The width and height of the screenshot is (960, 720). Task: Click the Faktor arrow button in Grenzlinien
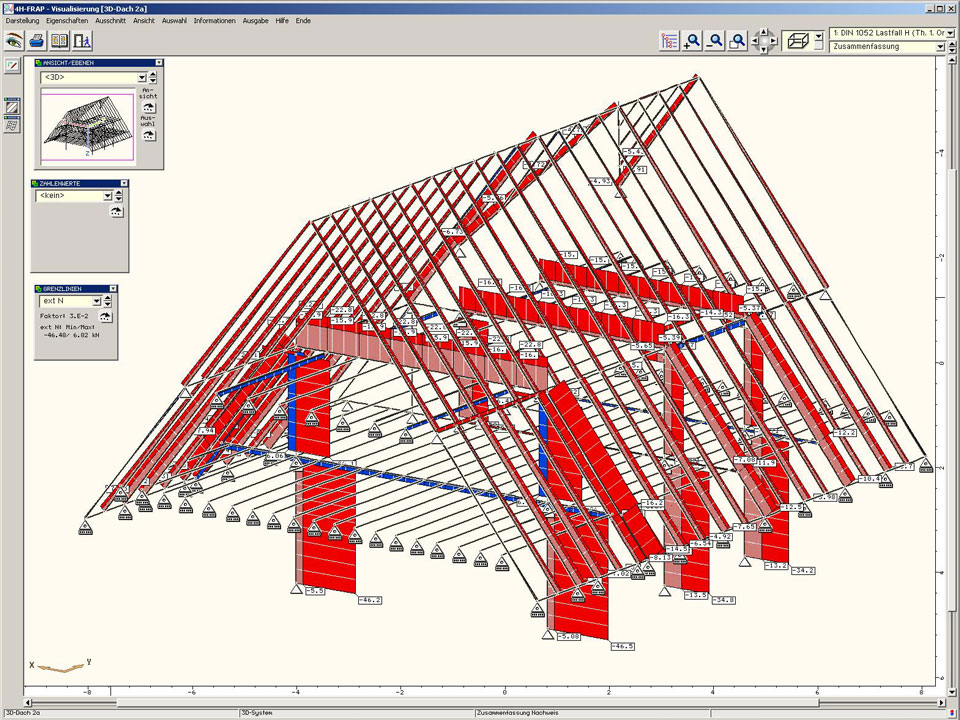pyautogui.click(x=104, y=317)
